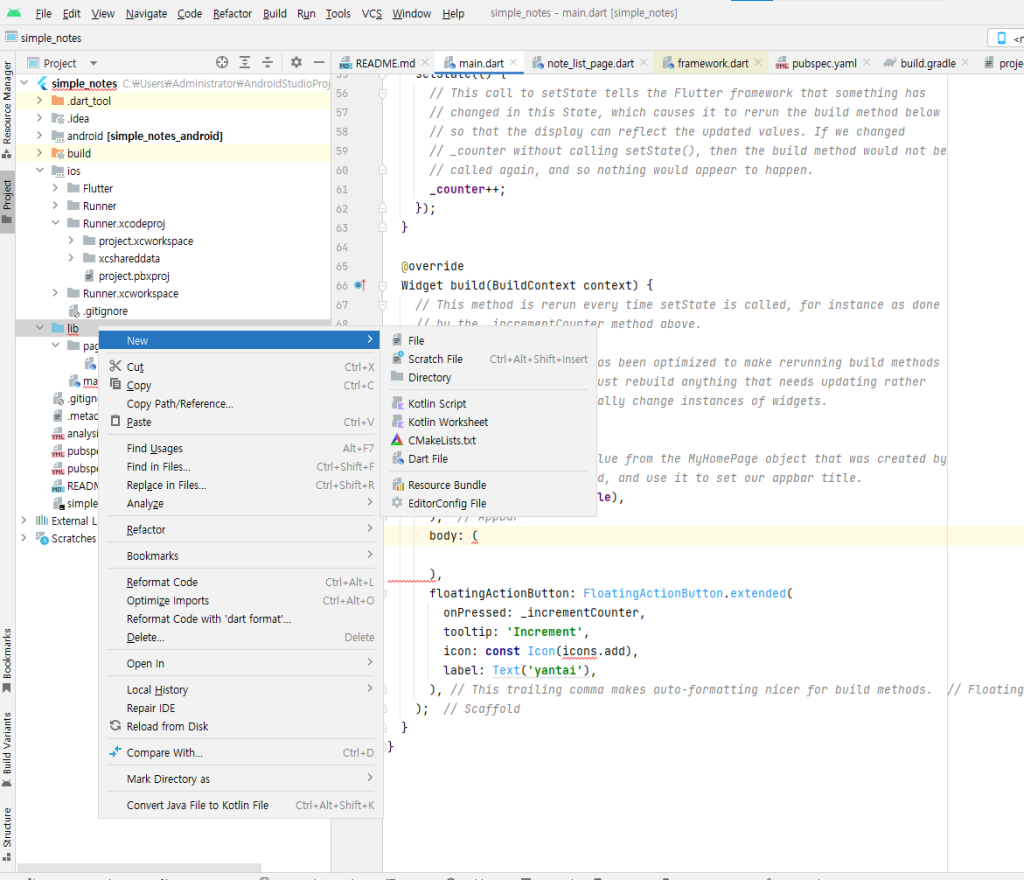Close the README.md tab

(424, 63)
